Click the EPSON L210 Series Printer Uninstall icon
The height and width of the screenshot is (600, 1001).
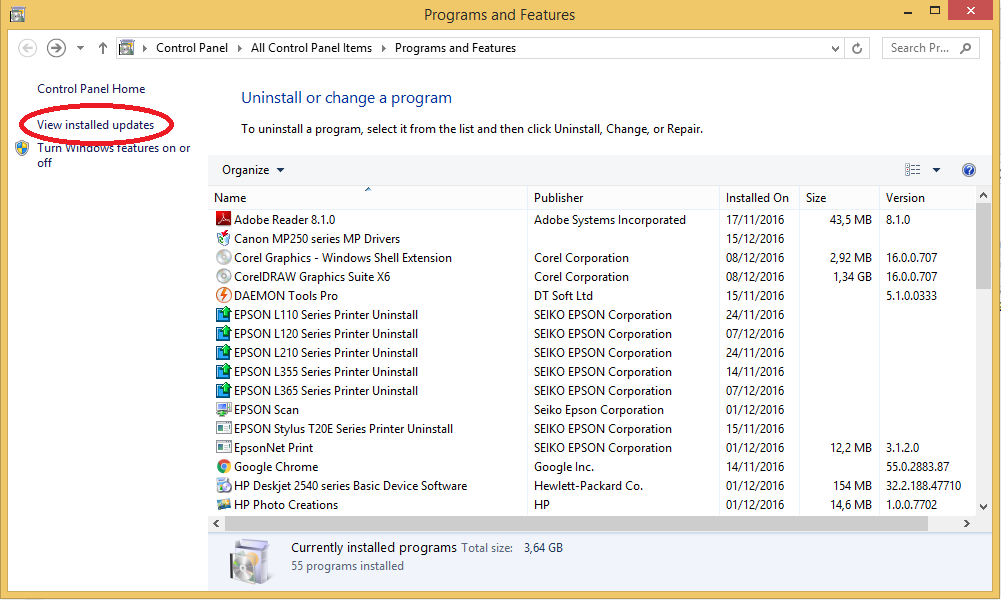(x=223, y=352)
